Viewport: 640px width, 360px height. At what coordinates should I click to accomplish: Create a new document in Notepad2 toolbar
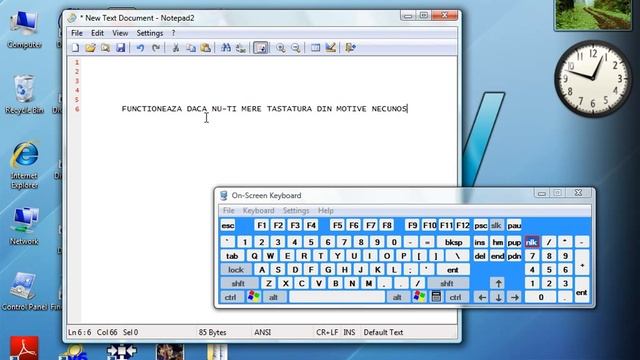tap(76, 48)
